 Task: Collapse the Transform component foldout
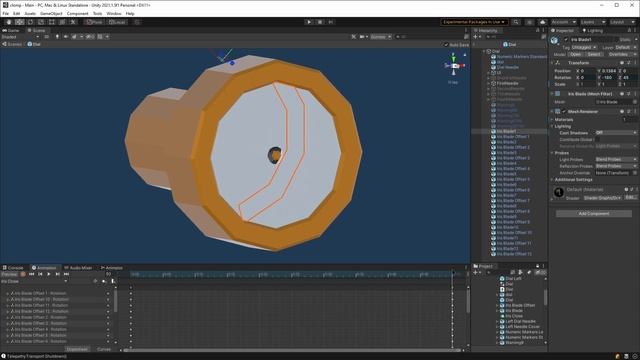coord(552,63)
